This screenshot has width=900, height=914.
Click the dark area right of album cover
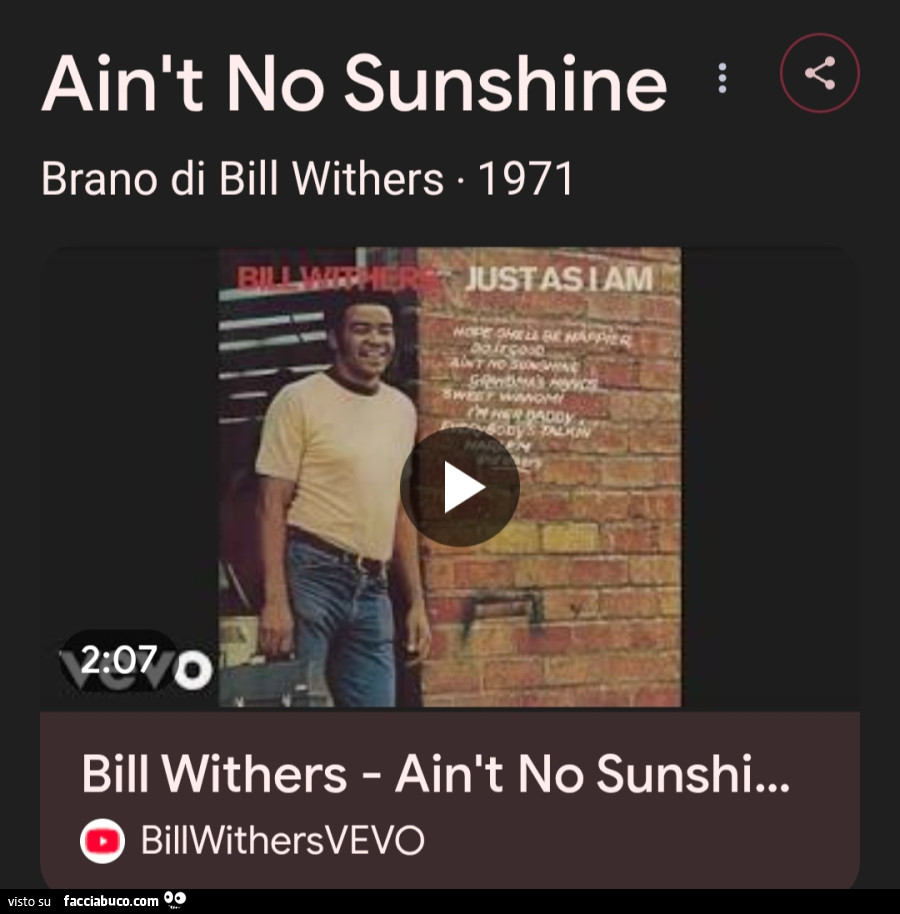click(770, 477)
